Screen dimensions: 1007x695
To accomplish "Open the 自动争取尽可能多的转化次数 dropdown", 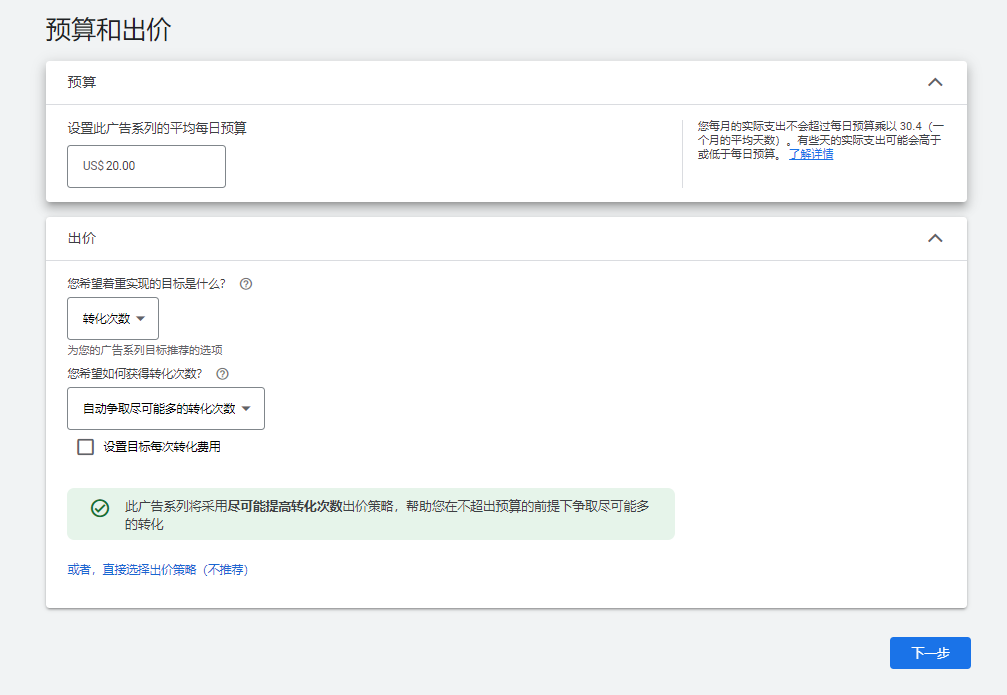I will [166, 409].
